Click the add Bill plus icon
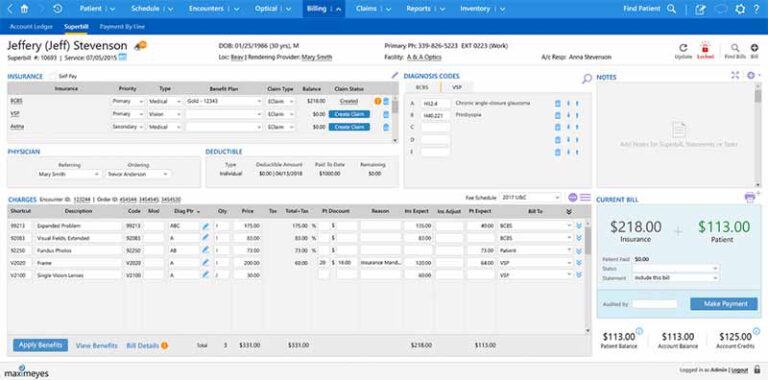The image size is (768, 380). coord(754,48)
